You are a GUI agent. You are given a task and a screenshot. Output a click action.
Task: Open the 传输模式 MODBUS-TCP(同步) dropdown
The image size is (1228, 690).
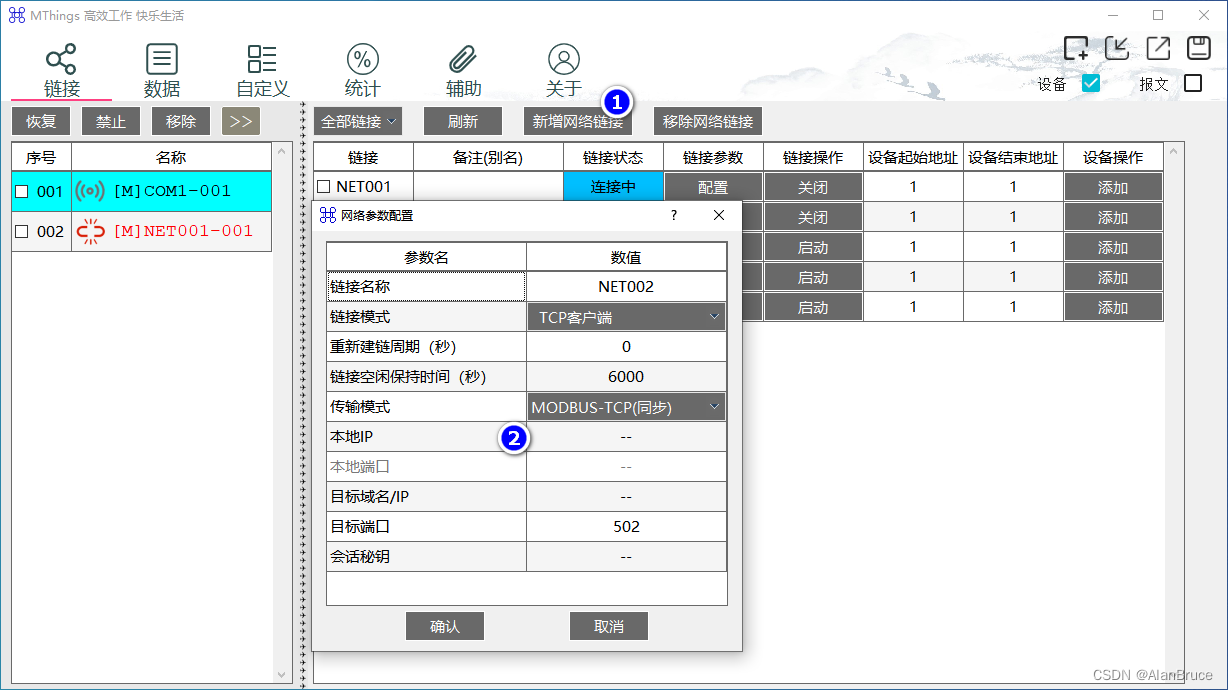coord(626,407)
